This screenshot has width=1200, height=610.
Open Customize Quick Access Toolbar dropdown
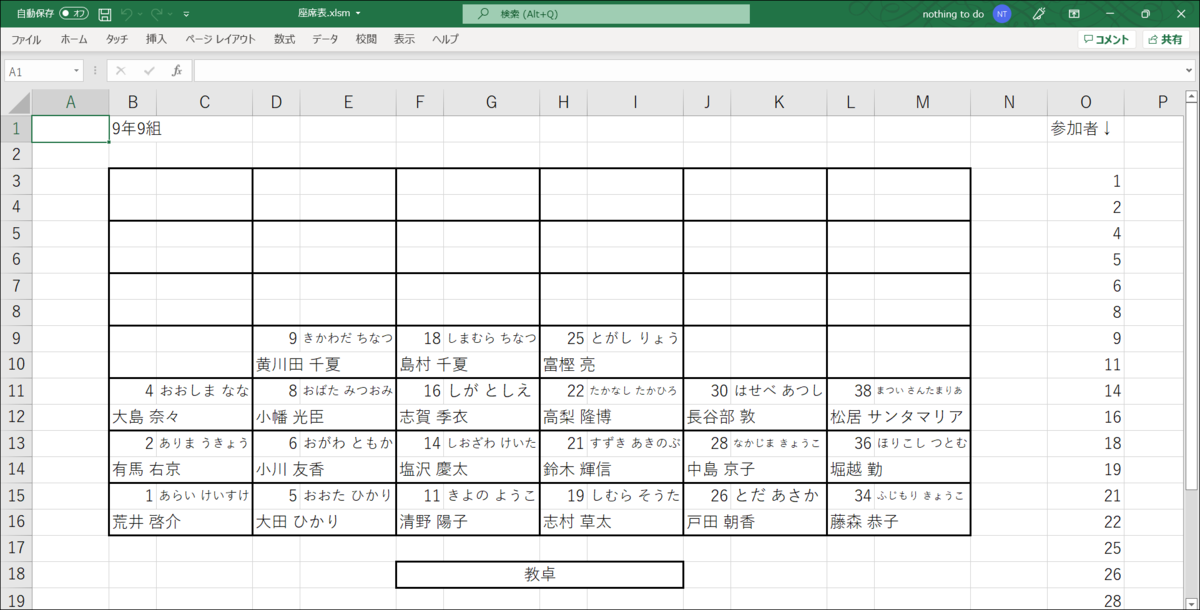click(x=186, y=14)
